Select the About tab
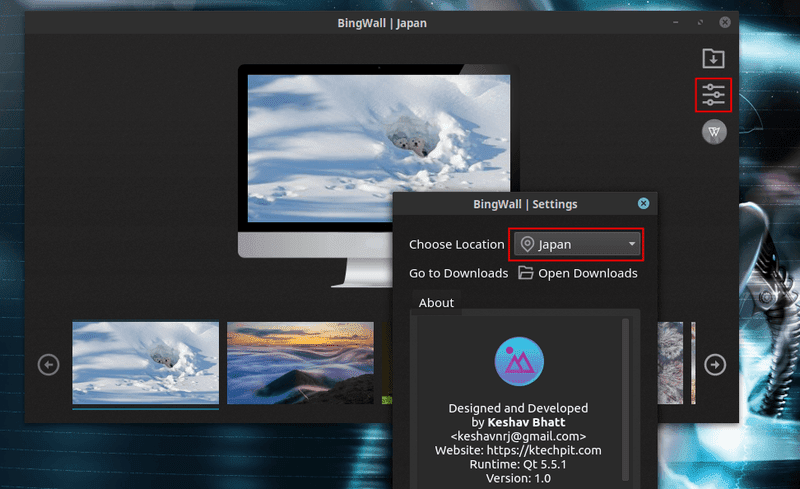Screen dimensions: 800x489 [436, 303]
